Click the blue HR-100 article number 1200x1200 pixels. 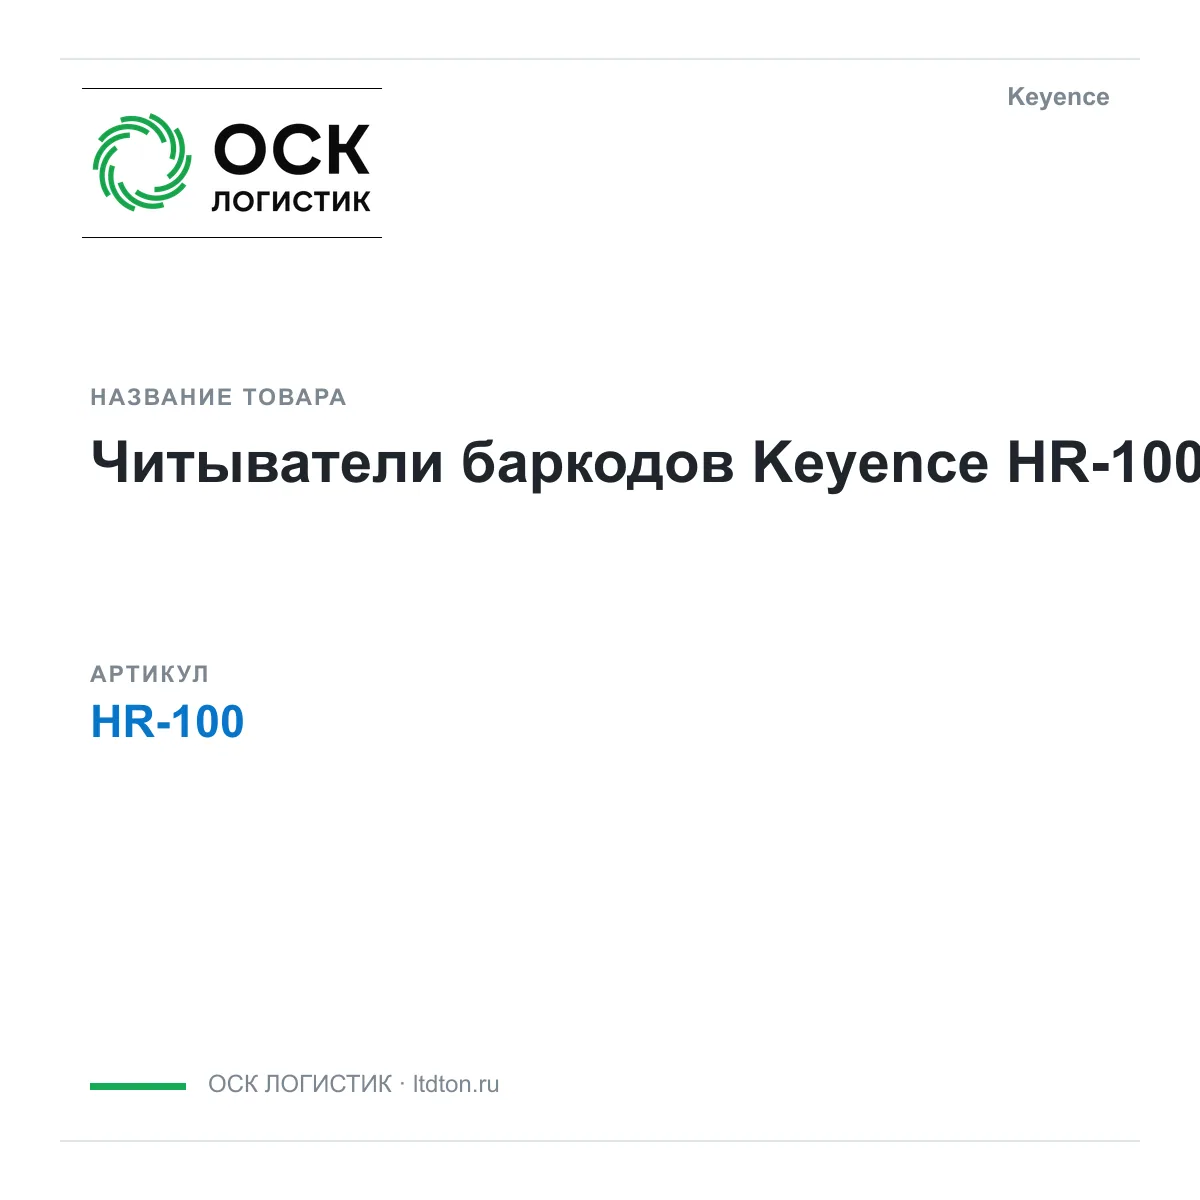167,722
